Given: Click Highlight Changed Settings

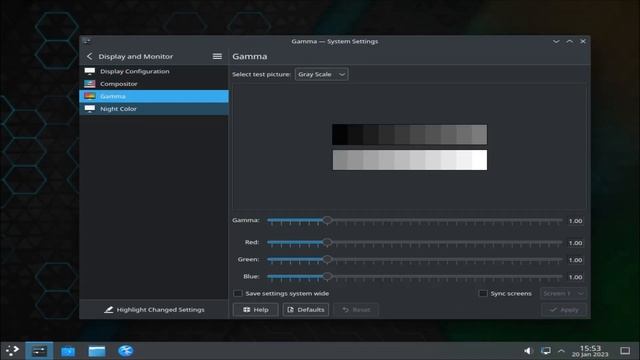Looking at the screenshot, I should 154,310.
